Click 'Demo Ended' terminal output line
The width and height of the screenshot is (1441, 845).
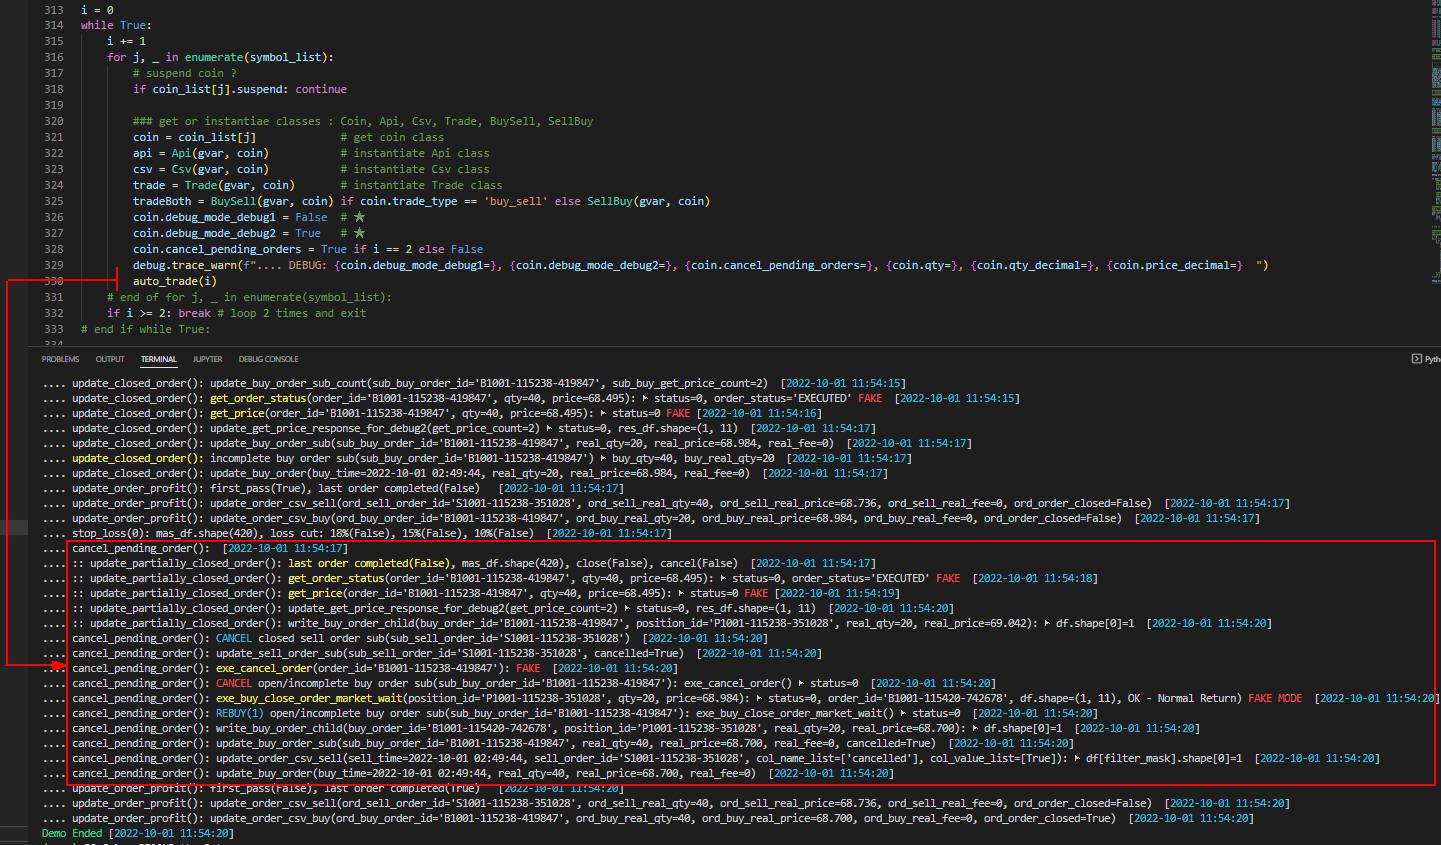tap(137, 833)
